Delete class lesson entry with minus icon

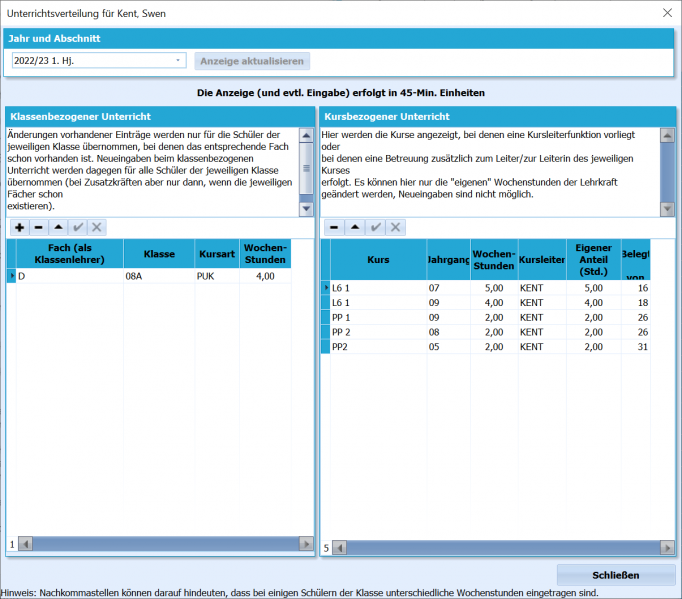point(39,227)
